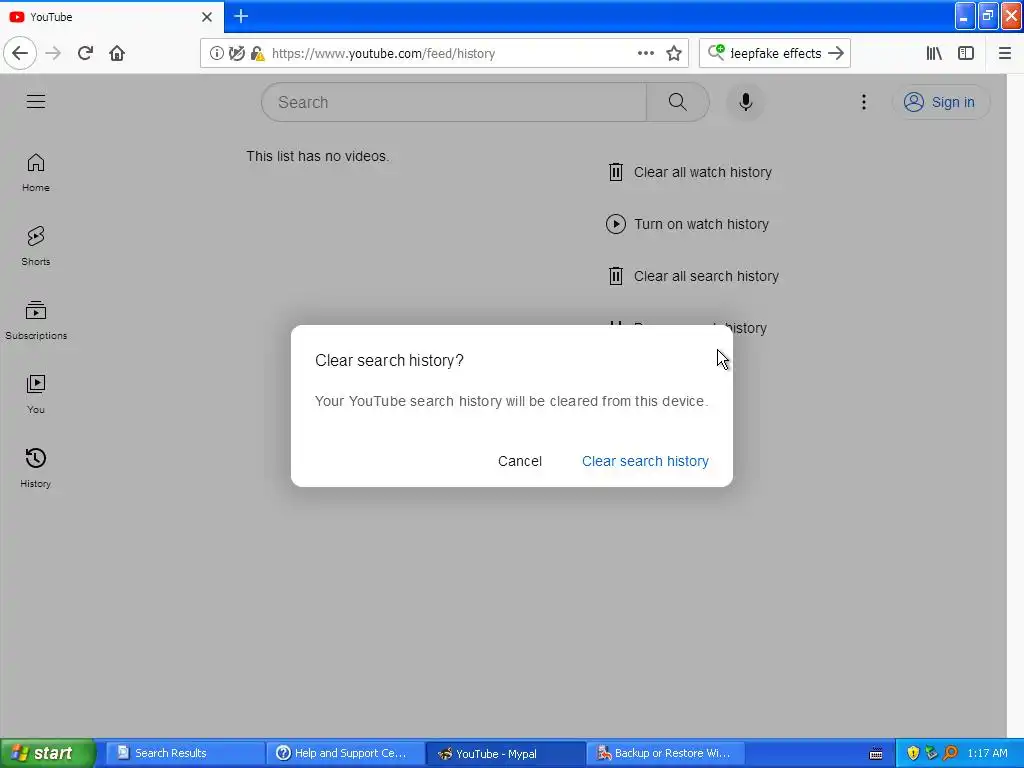Open the browser Library icon
The width and height of the screenshot is (1024, 768).
(x=934, y=53)
